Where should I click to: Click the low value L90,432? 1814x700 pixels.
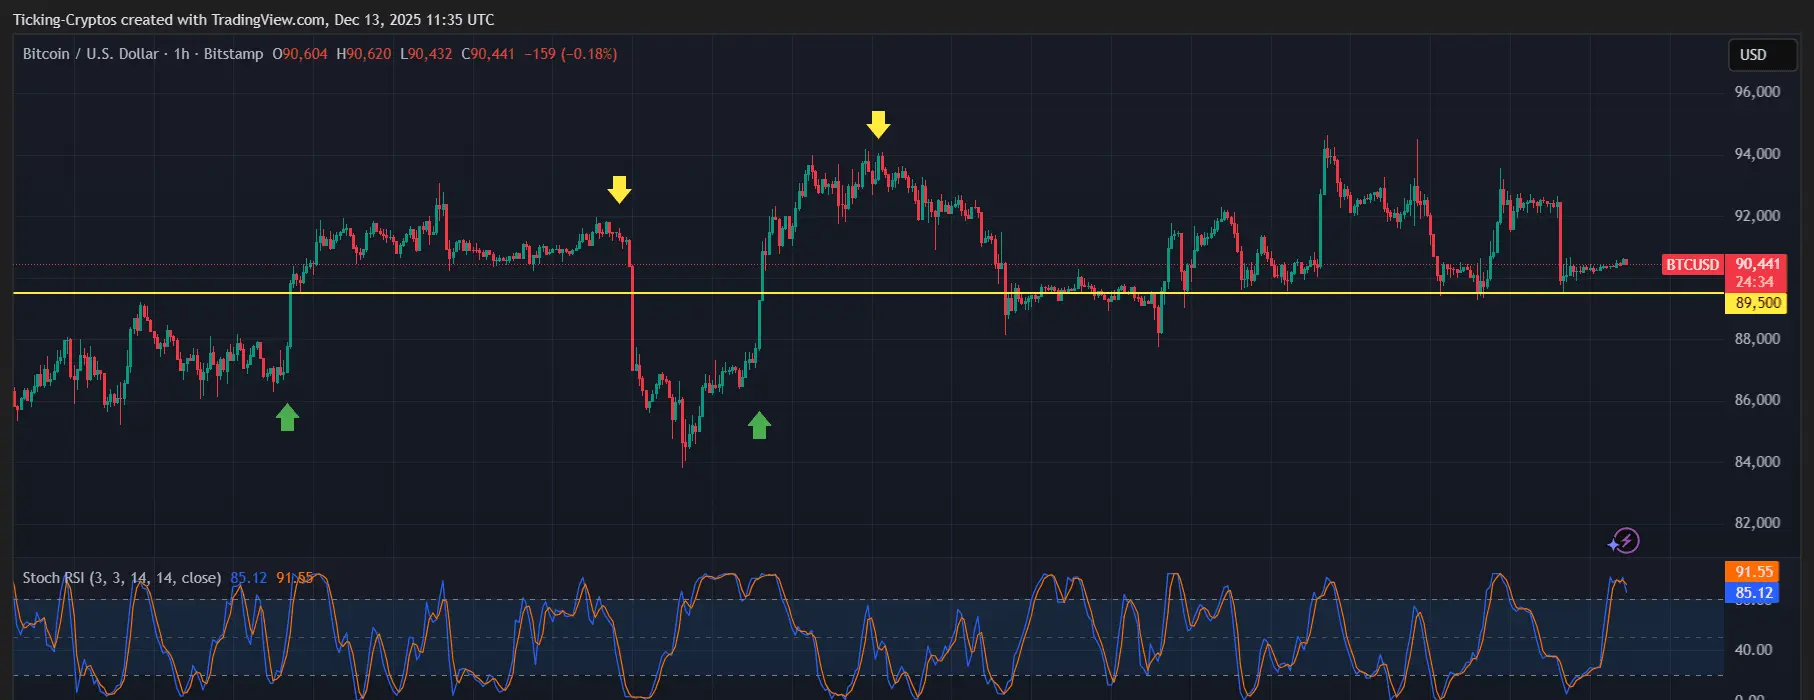pyautogui.click(x=426, y=54)
